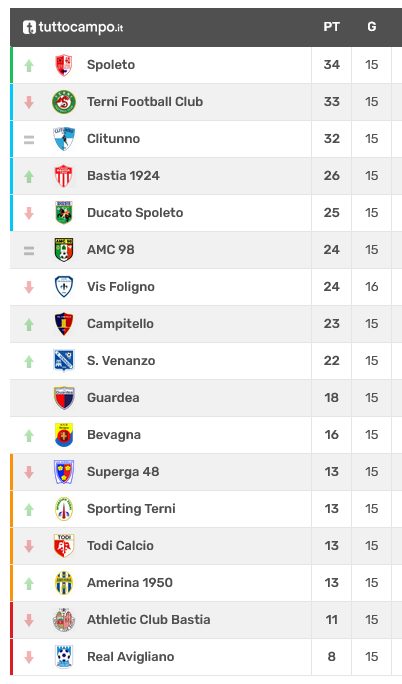Click the Clitunno team crest
Viewport: 402px width, 684px height.
64,139
